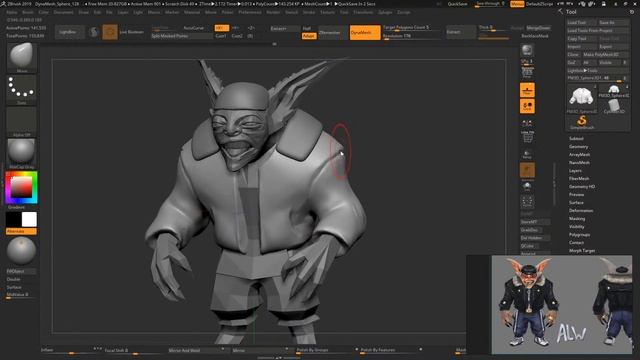Image resolution: width=640 pixels, height=360 pixels.
Task: Click the FillObject button
Action: (21, 271)
